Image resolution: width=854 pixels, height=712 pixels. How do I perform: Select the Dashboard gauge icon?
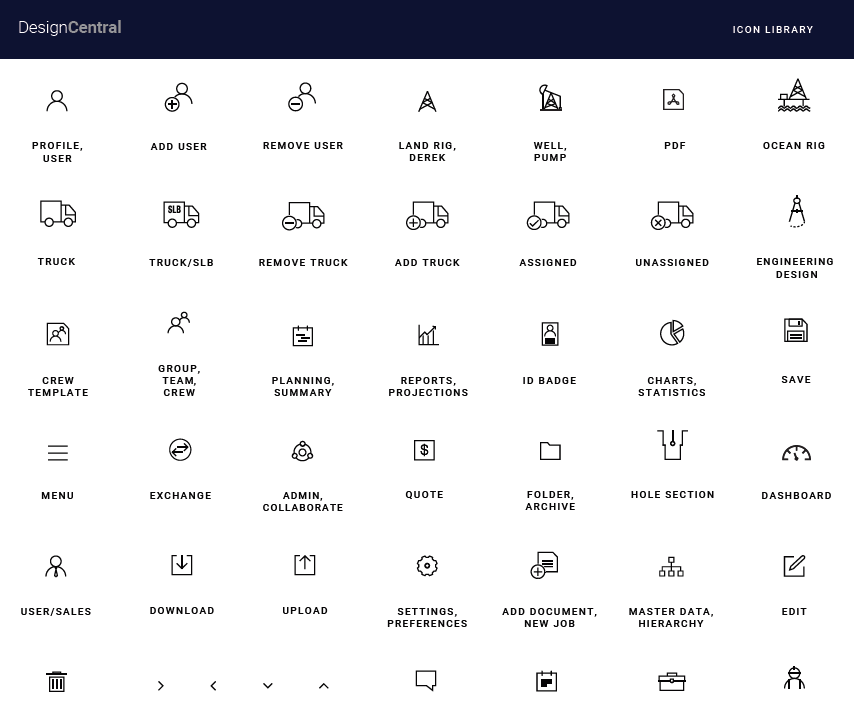[796, 453]
